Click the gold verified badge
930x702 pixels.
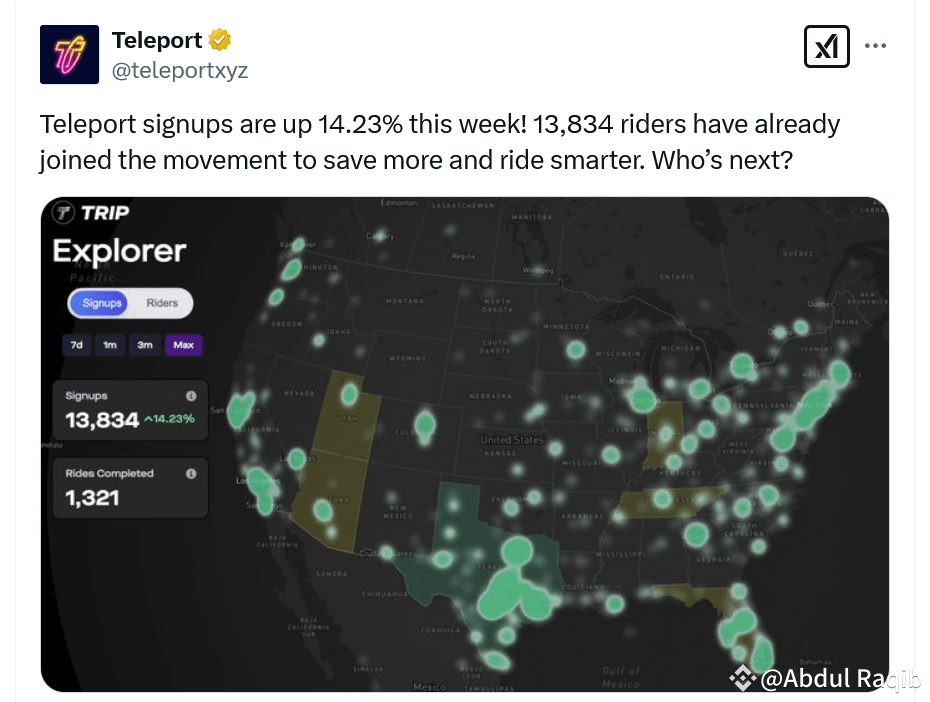click(x=219, y=40)
